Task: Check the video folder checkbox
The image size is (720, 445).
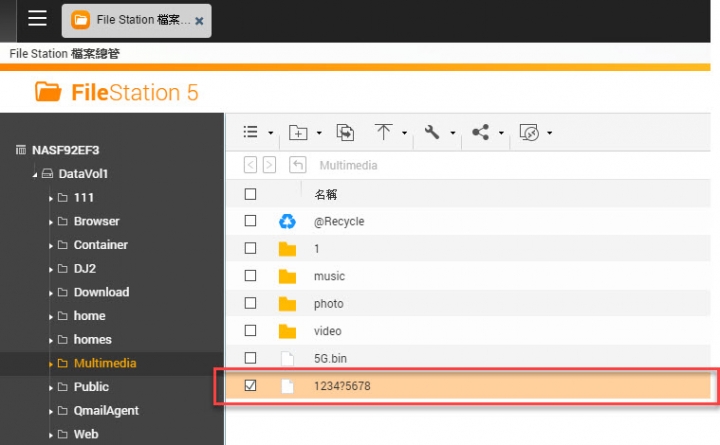Action: 250,331
